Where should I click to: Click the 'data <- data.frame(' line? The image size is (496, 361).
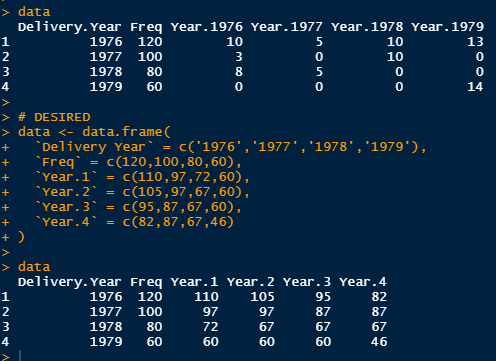click(94, 132)
